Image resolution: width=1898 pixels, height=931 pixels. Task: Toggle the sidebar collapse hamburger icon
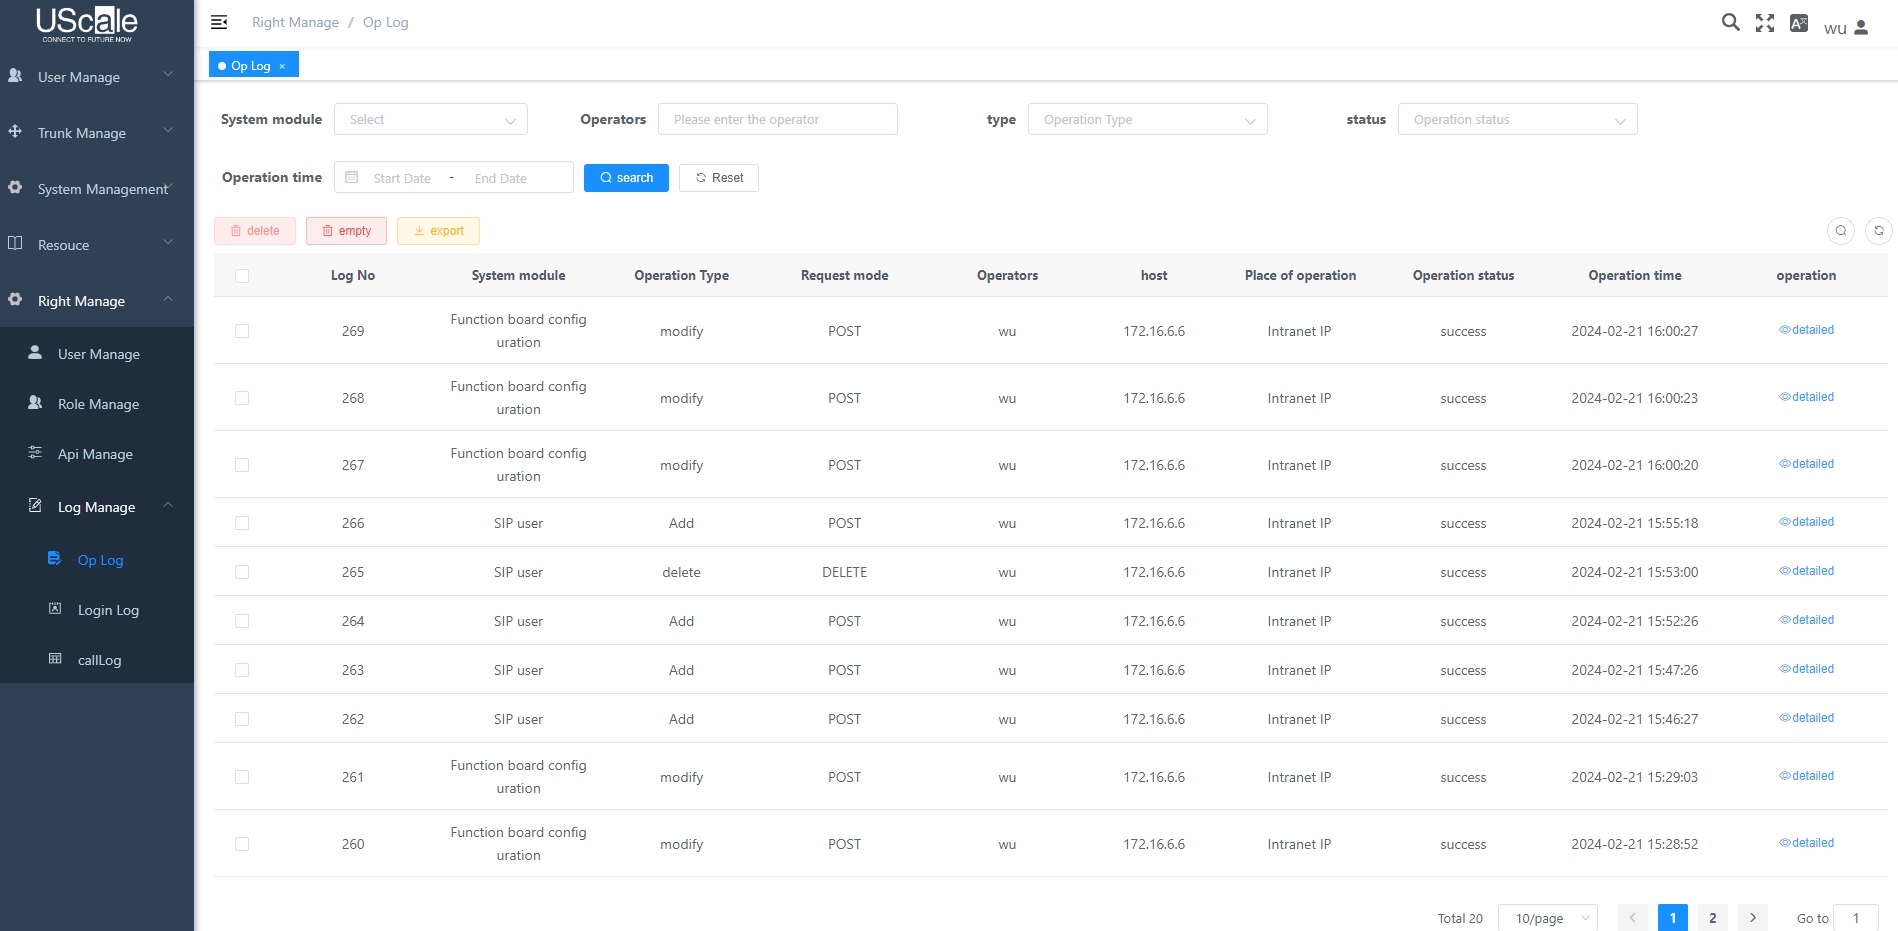pyautogui.click(x=219, y=22)
